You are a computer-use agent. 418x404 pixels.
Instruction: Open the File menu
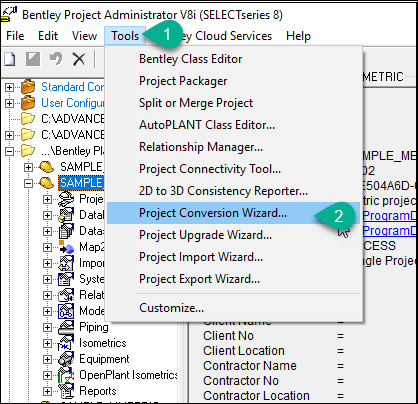[15, 36]
